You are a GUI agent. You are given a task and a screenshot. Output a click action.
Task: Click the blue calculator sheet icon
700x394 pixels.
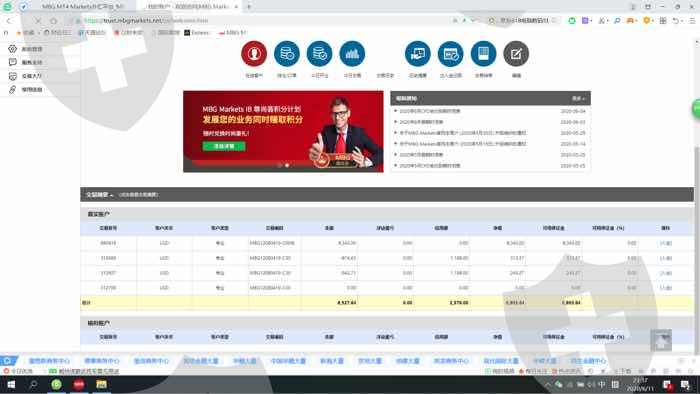coord(483,54)
